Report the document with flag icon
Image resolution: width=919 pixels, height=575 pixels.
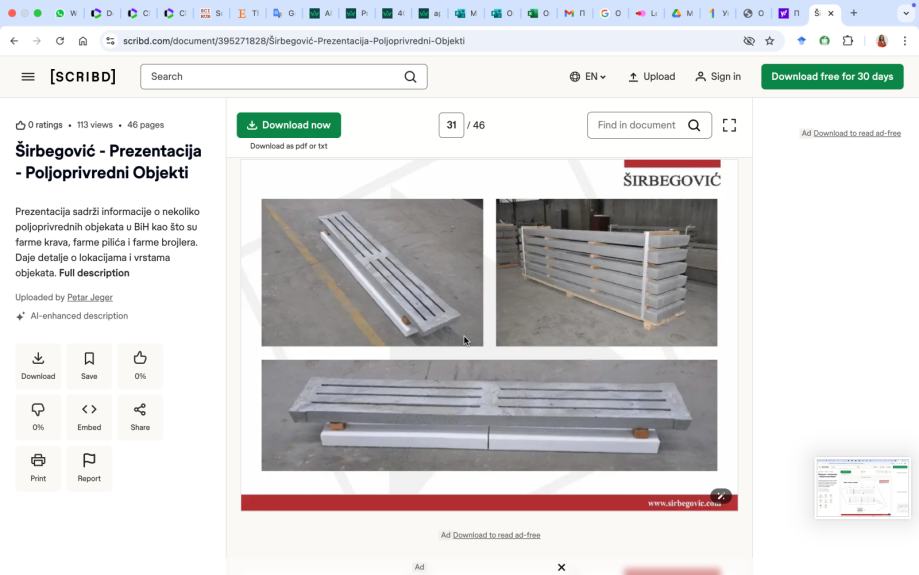[89, 468]
